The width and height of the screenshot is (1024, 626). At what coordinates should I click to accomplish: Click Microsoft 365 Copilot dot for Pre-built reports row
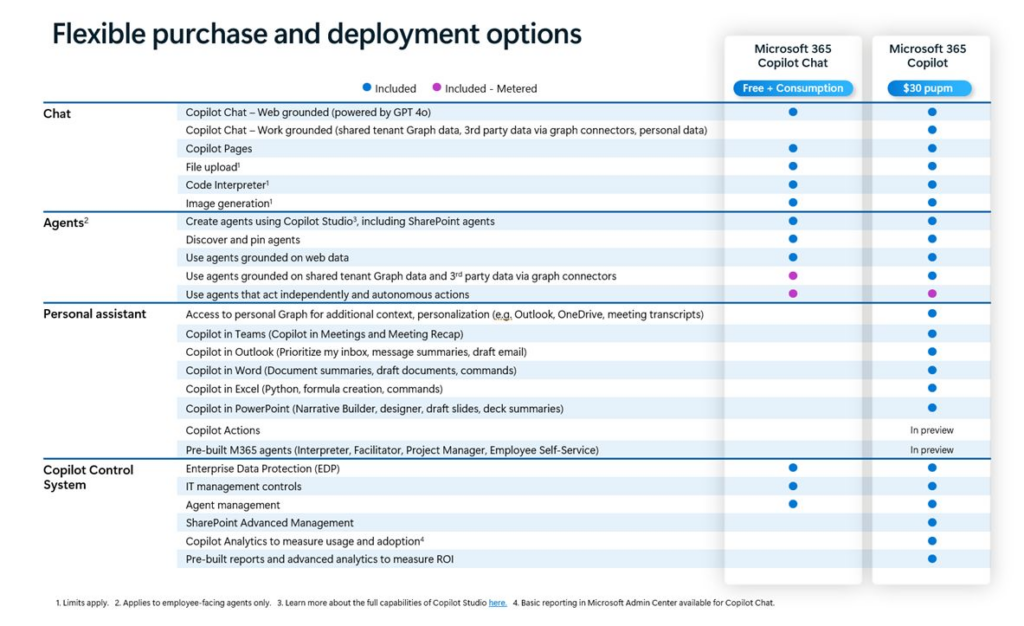click(x=932, y=559)
